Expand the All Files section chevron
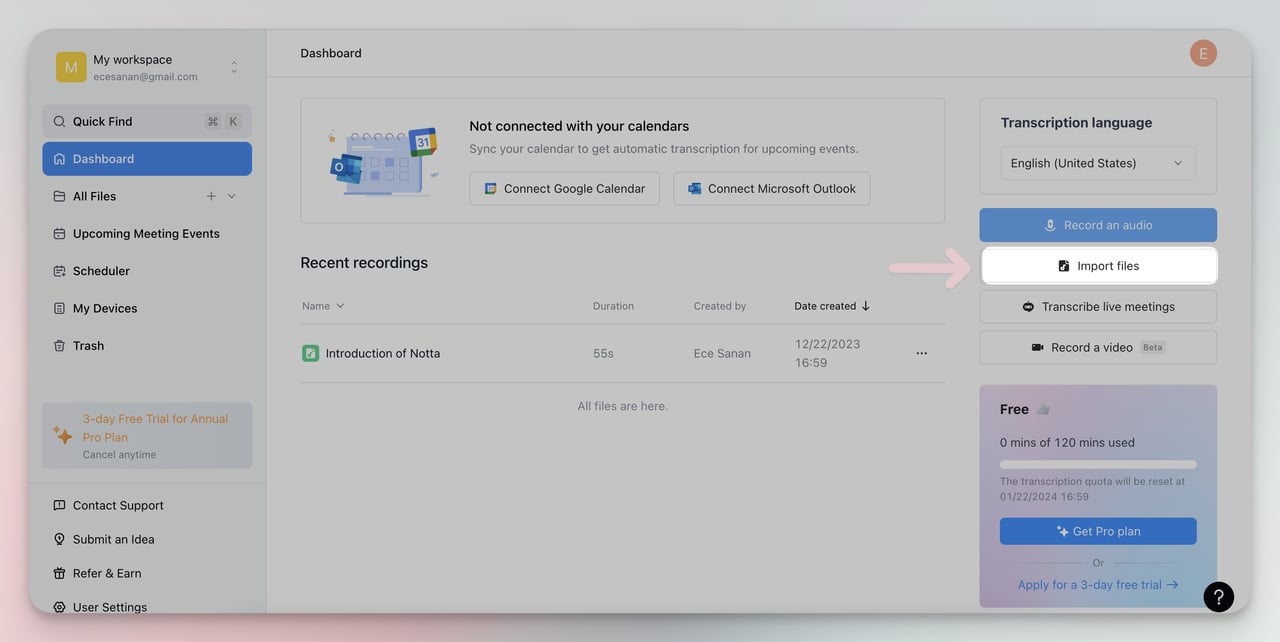 point(231,196)
